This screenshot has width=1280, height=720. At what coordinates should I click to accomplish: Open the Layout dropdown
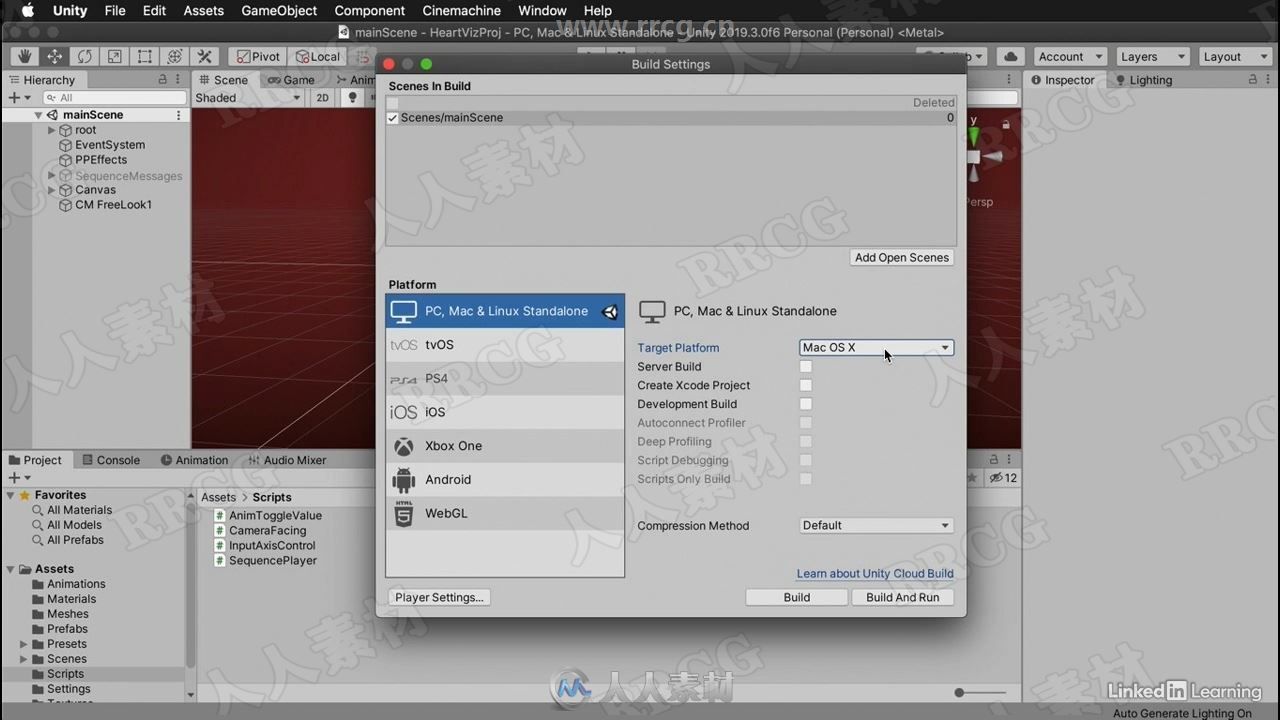pos(1233,57)
